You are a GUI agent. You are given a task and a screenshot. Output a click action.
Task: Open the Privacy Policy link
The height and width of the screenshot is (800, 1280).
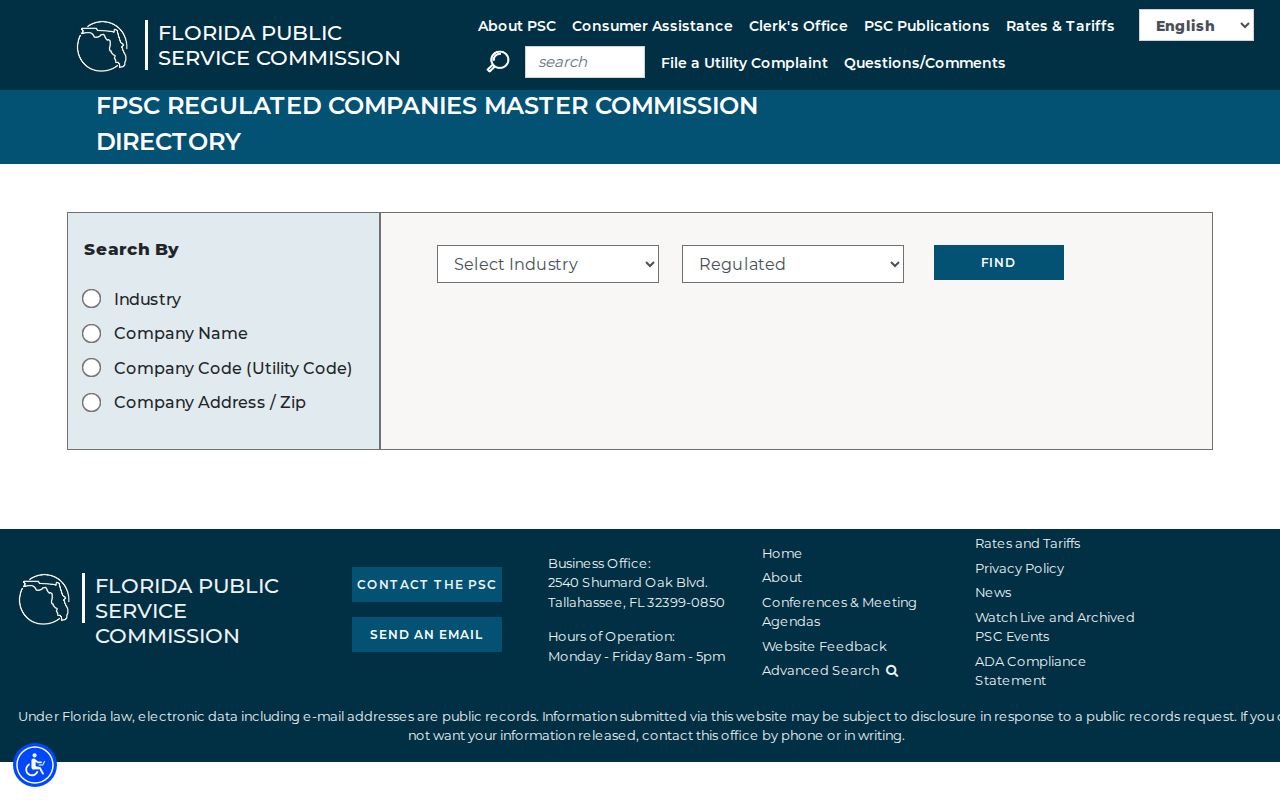click(1019, 568)
